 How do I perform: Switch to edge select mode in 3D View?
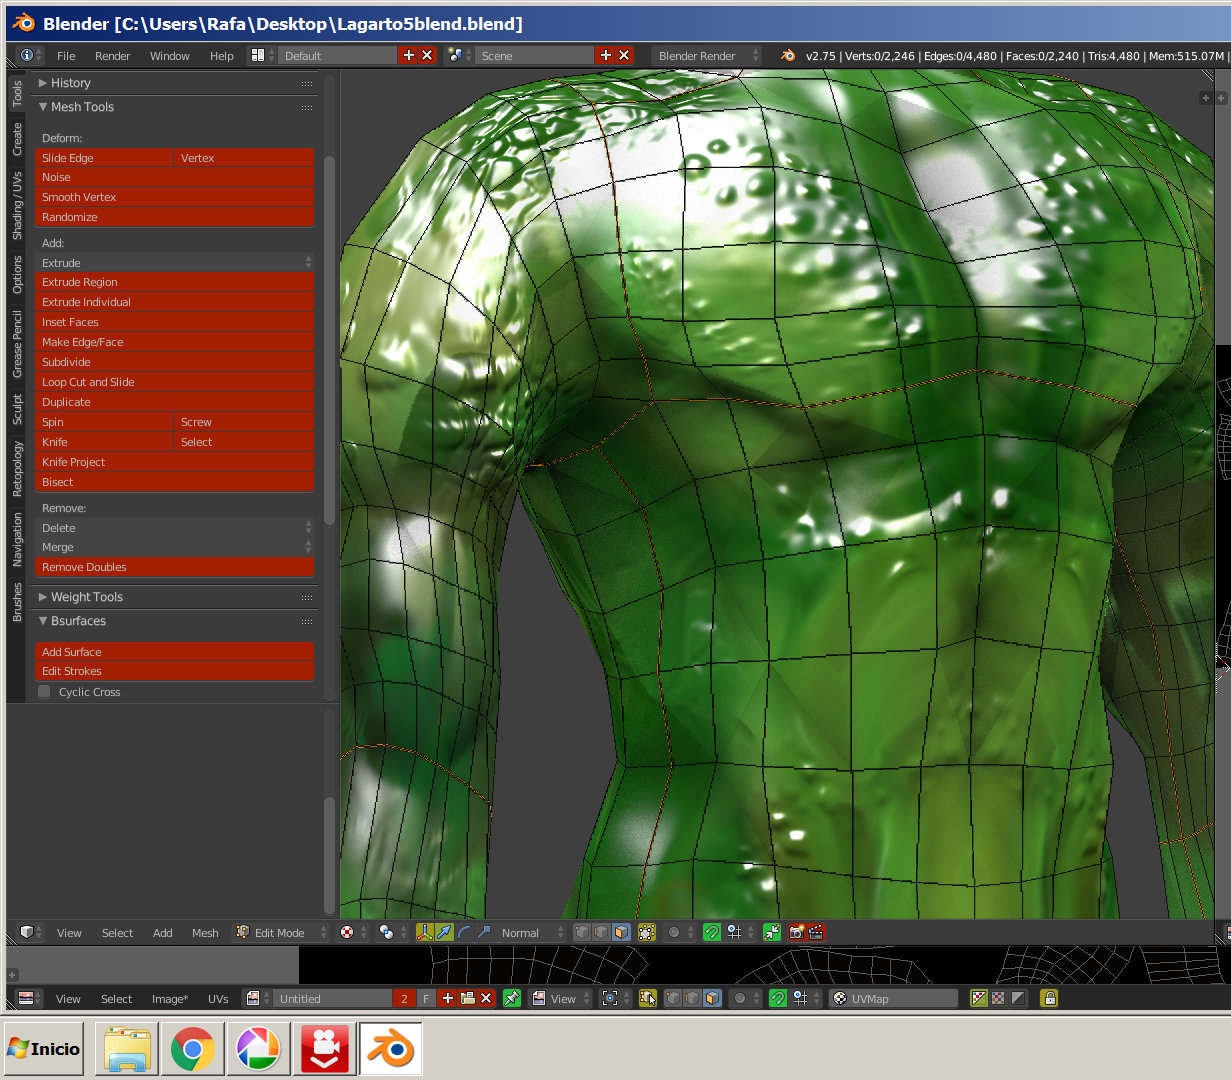601,932
